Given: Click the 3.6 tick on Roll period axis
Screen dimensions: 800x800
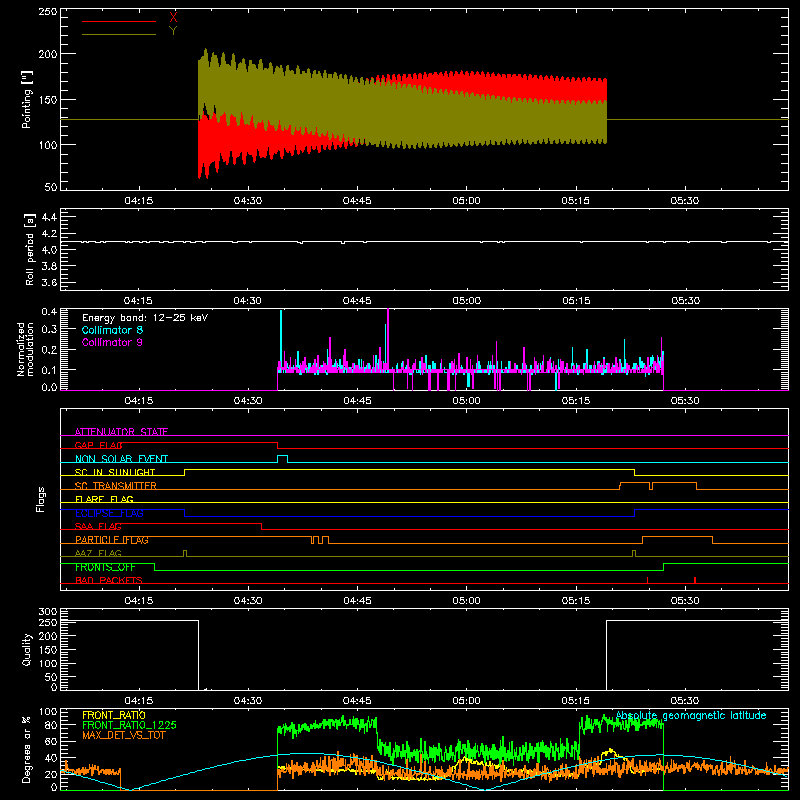Looking at the screenshot, I should (48, 282).
